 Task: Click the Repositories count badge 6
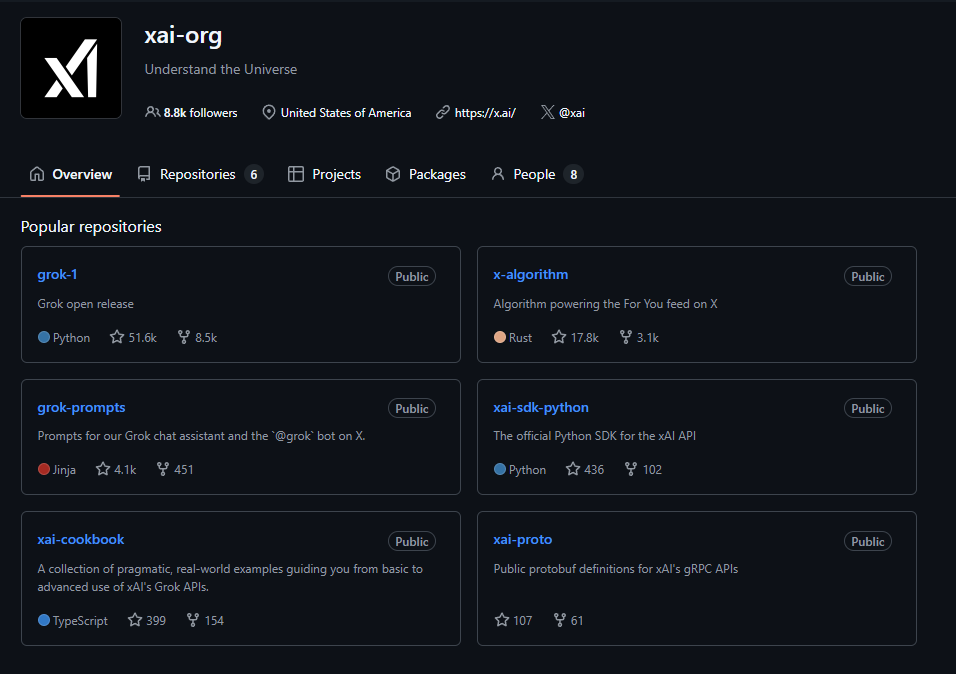(x=254, y=174)
